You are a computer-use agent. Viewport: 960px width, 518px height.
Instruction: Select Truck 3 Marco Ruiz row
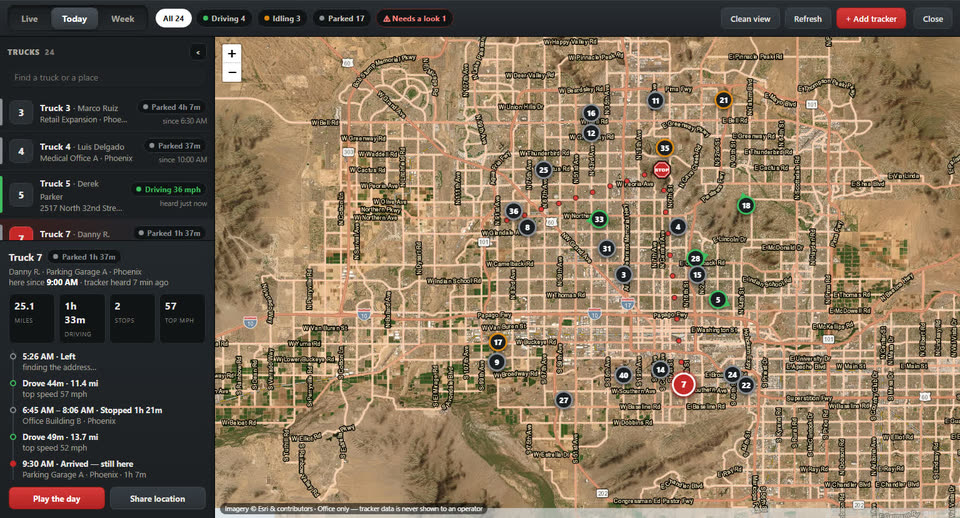pos(107,113)
